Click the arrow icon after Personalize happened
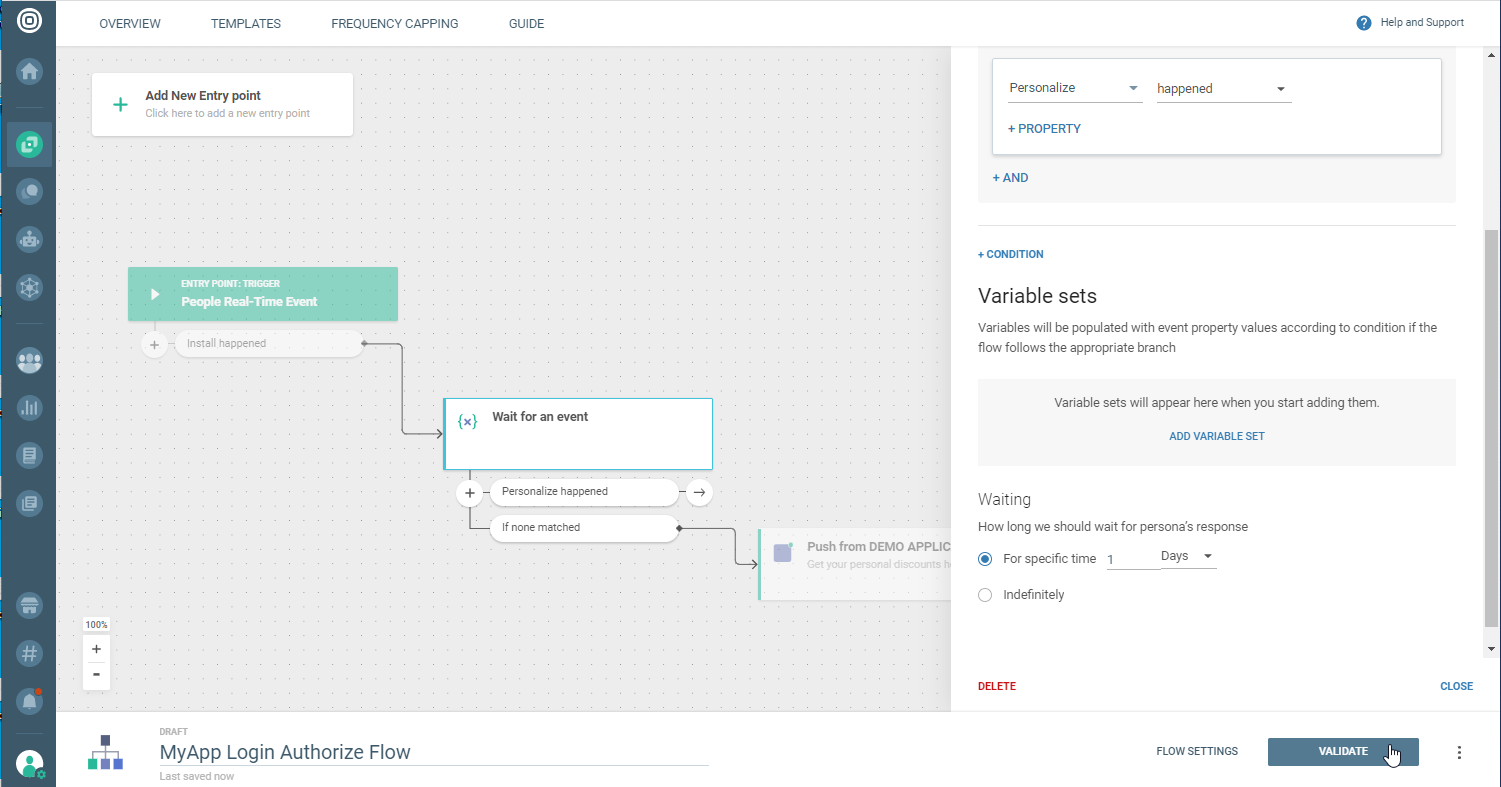Screen dimensions: 1501x787 (x=699, y=492)
